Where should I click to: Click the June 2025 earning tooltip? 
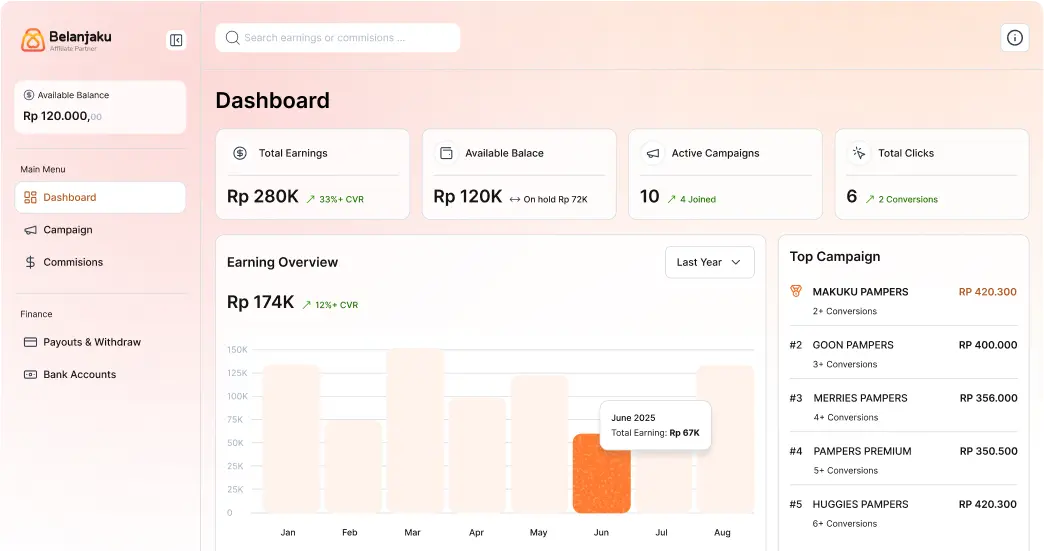pyautogui.click(x=655, y=425)
